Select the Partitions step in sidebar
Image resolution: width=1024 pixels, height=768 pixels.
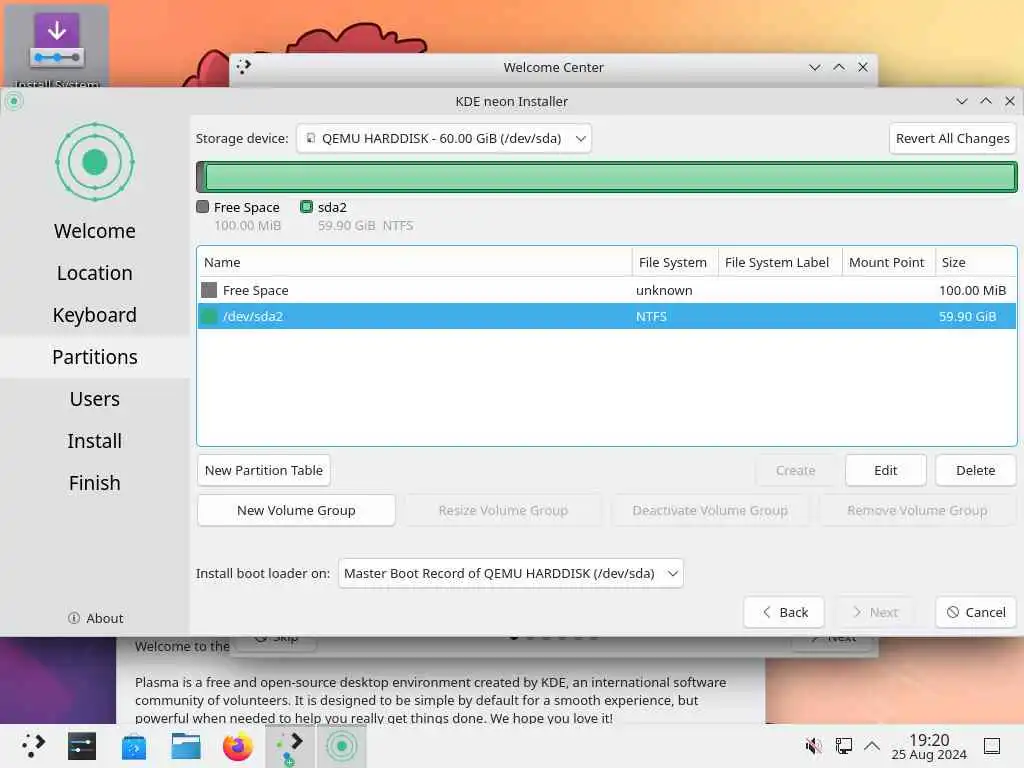(x=95, y=357)
